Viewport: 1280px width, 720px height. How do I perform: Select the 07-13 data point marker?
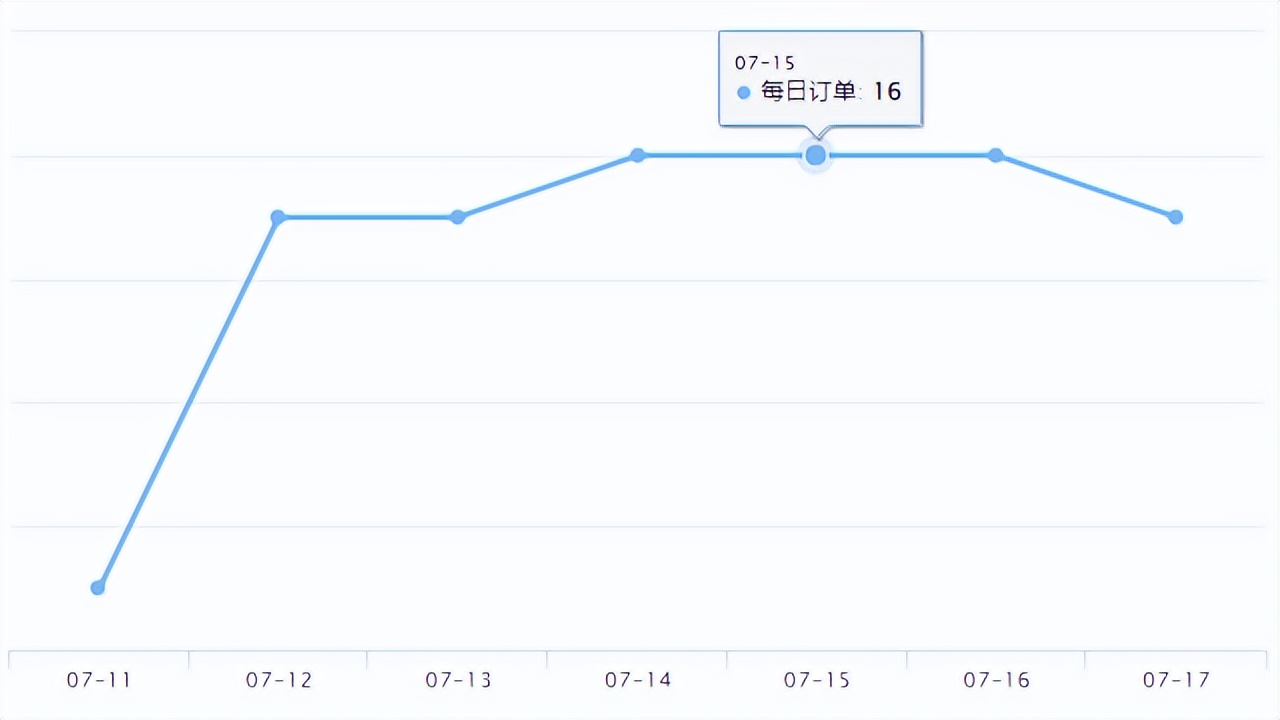[x=457, y=217]
